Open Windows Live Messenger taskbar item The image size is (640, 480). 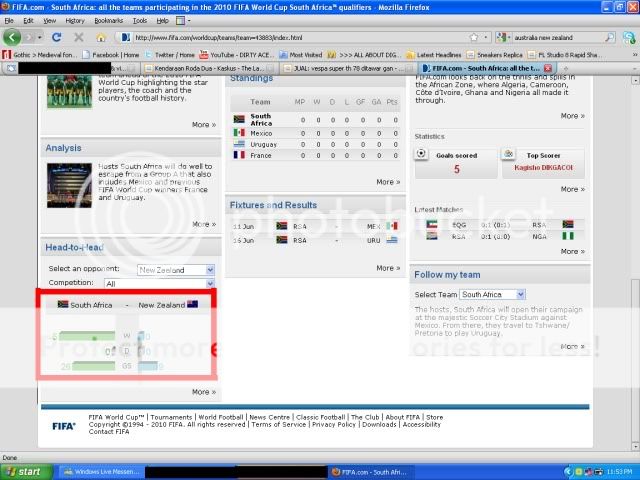coord(102,472)
